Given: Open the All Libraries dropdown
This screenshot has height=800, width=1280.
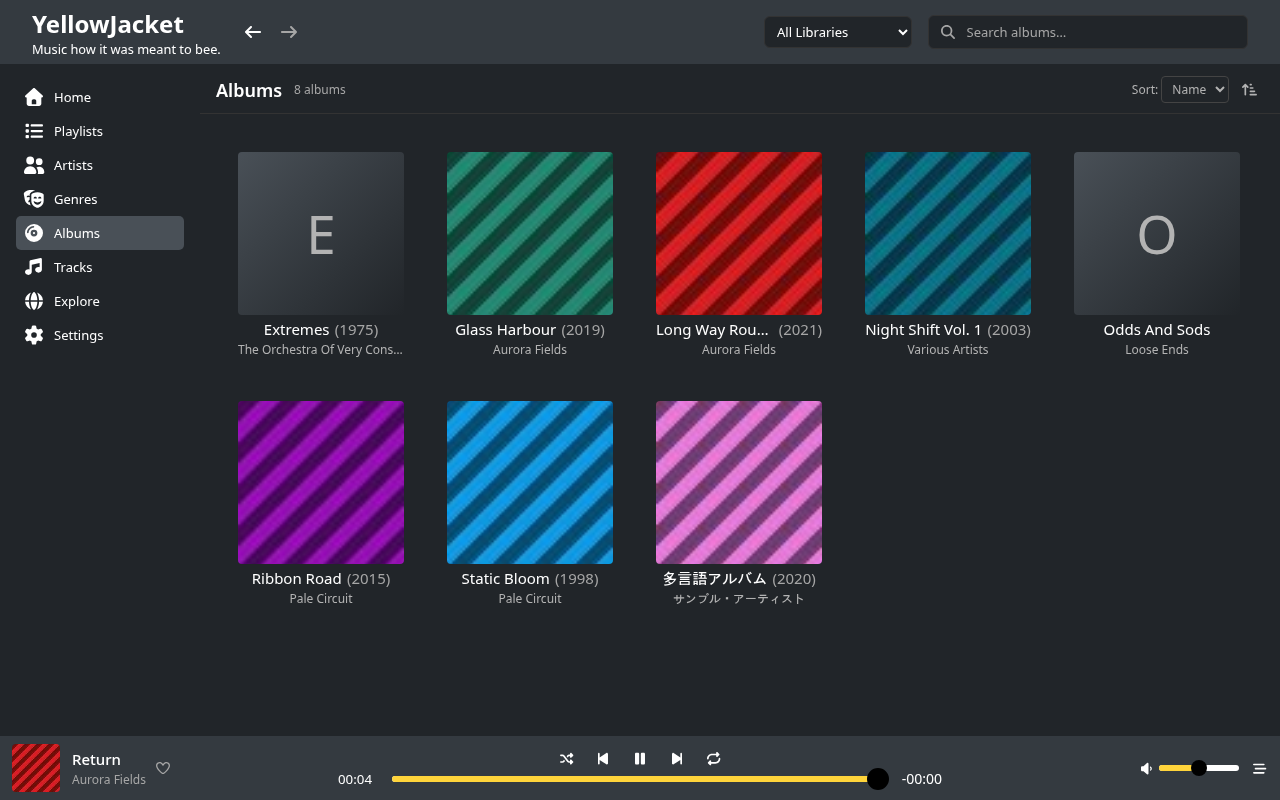Looking at the screenshot, I should click(838, 32).
